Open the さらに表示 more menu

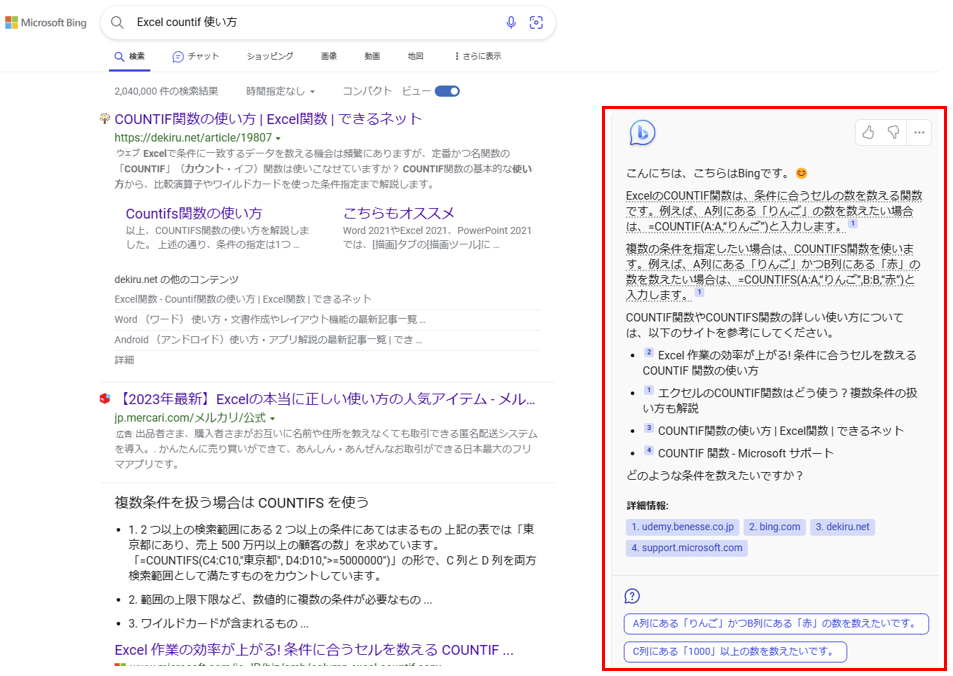coord(477,56)
